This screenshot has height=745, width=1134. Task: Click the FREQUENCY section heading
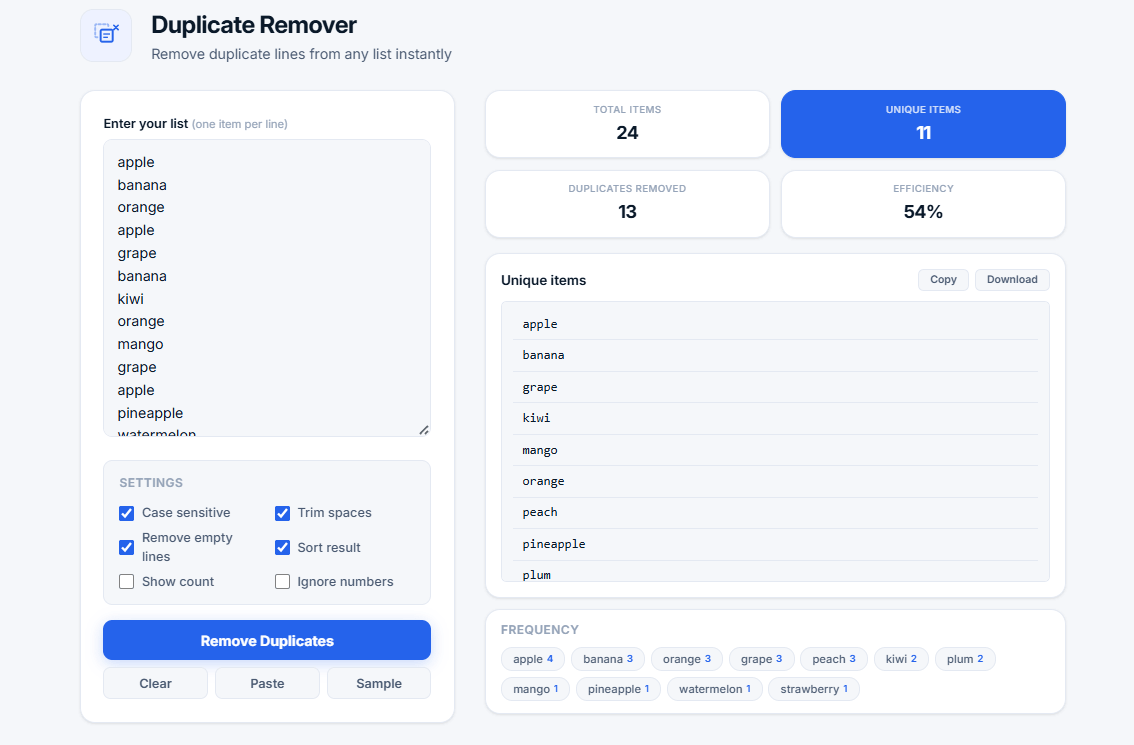point(540,630)
